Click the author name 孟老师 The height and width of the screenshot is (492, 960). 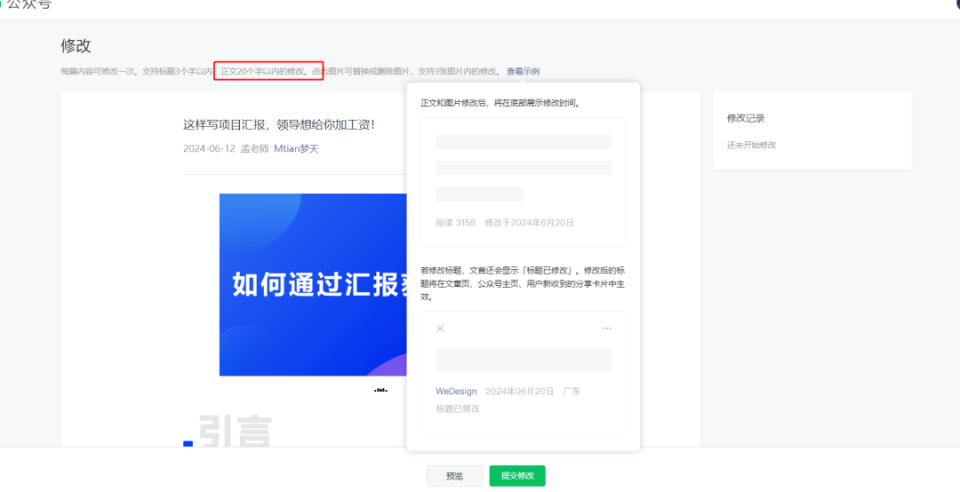255,149
